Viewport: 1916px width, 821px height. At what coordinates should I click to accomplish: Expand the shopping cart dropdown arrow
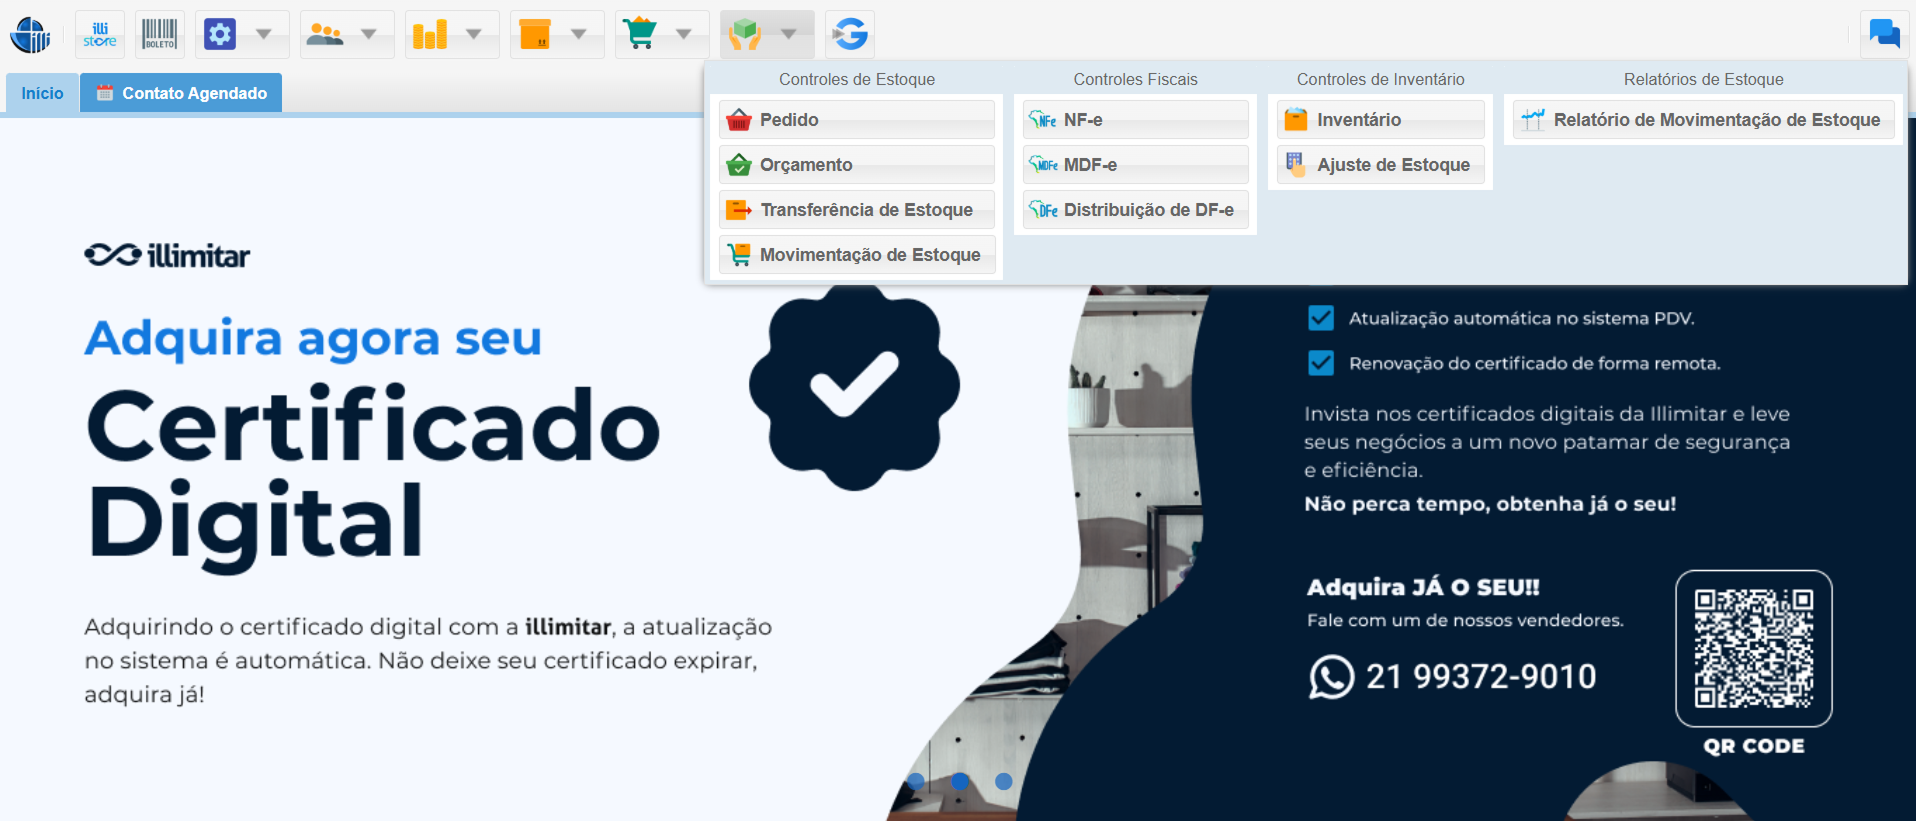(x=684, y=35)
